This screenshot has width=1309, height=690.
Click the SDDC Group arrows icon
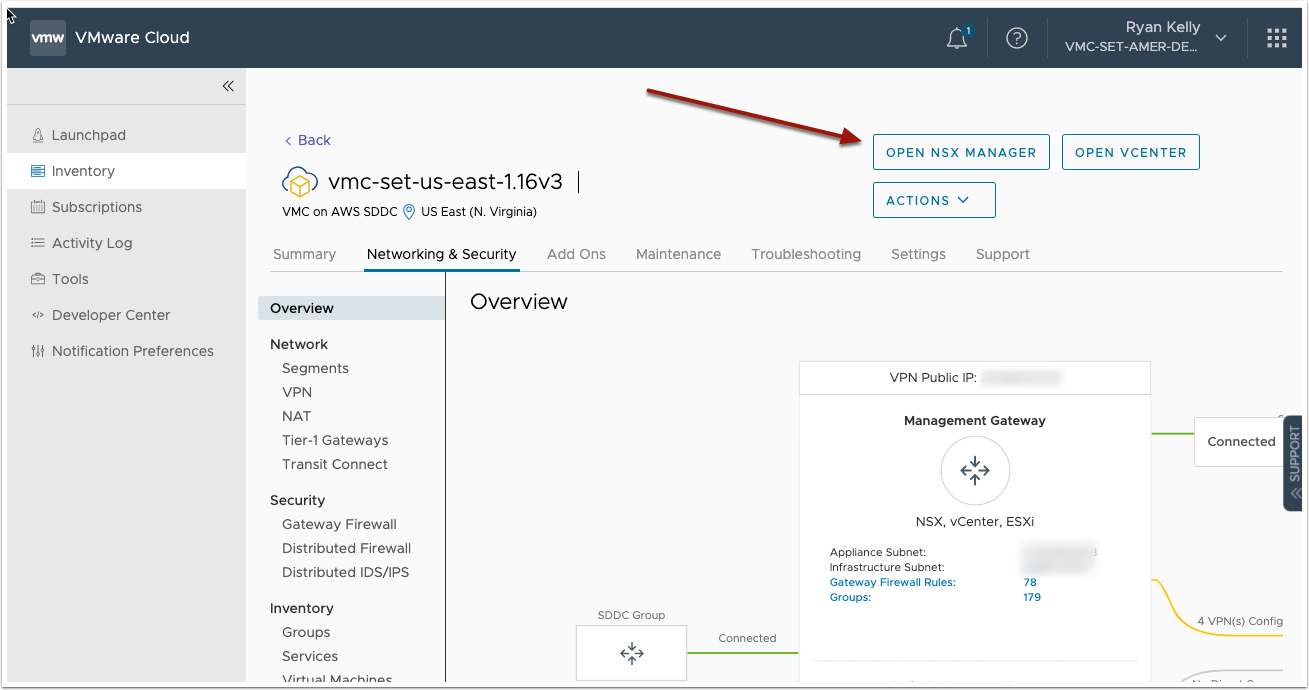point(631,653)
